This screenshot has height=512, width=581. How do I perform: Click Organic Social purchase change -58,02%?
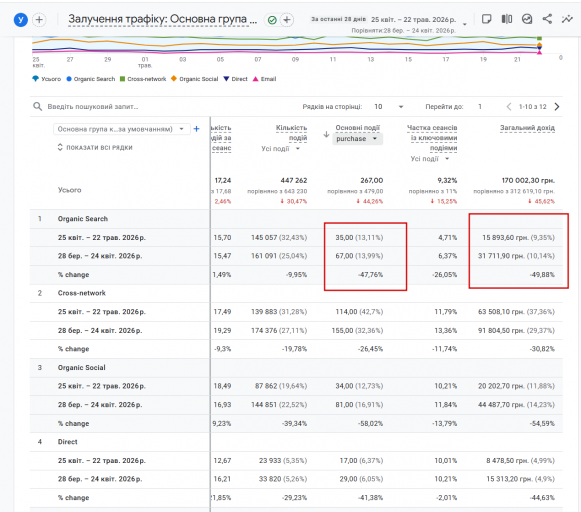click(371, 423)
